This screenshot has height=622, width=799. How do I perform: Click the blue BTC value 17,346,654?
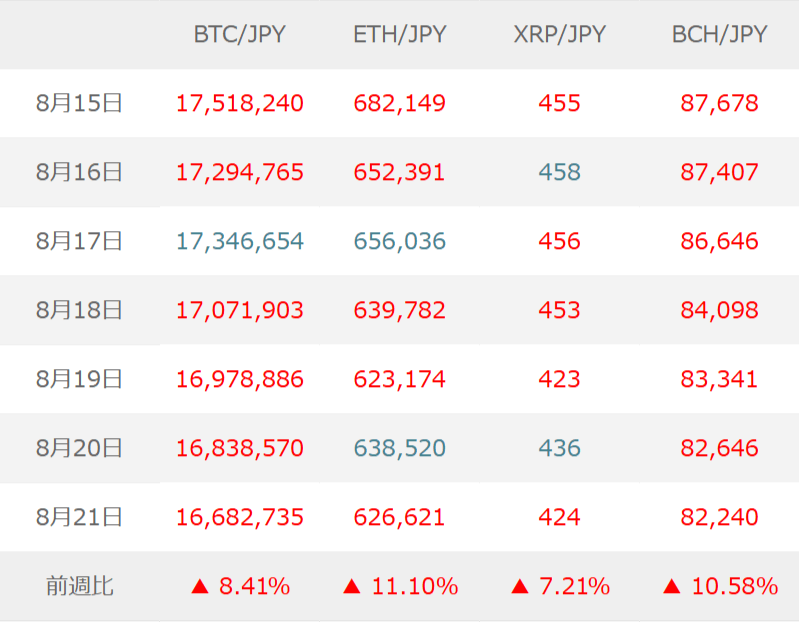pos(239,241)
